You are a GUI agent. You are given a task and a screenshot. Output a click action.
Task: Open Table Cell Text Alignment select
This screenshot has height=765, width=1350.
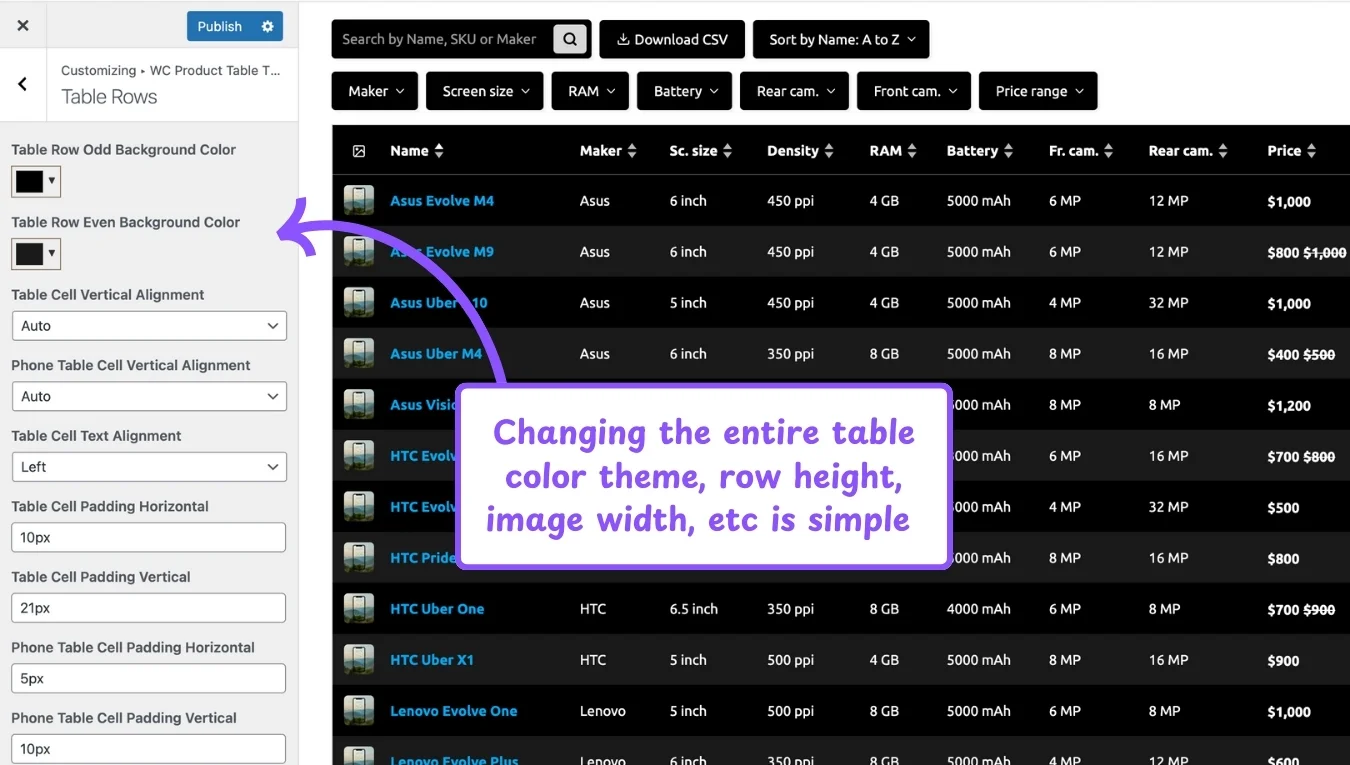click(x=149, y=467)
